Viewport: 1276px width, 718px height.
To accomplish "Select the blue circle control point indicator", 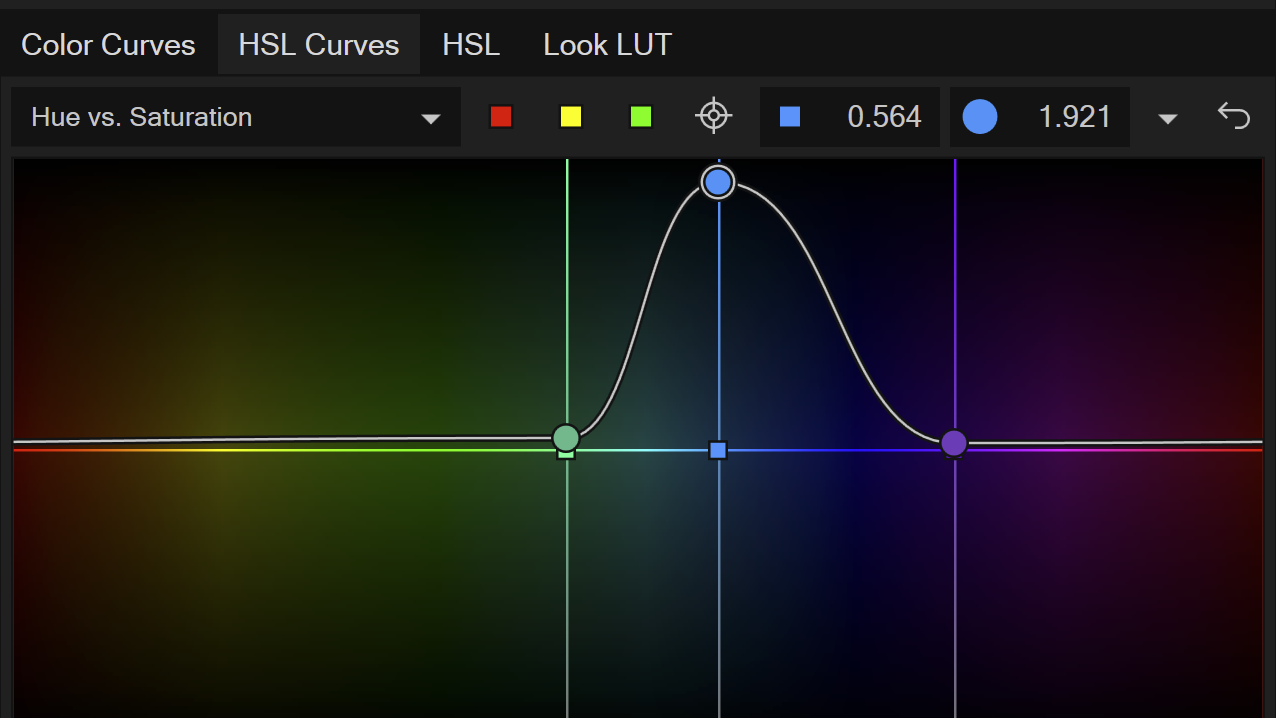I will pyautogui.click(x=980, y=116).
